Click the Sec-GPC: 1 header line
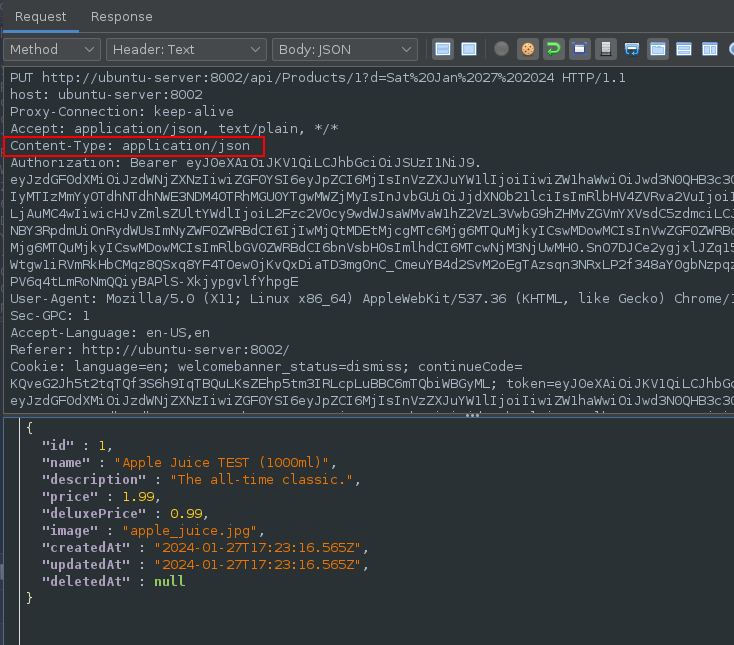The width and height of the screenshot is (734, 645). pos(50,315)
